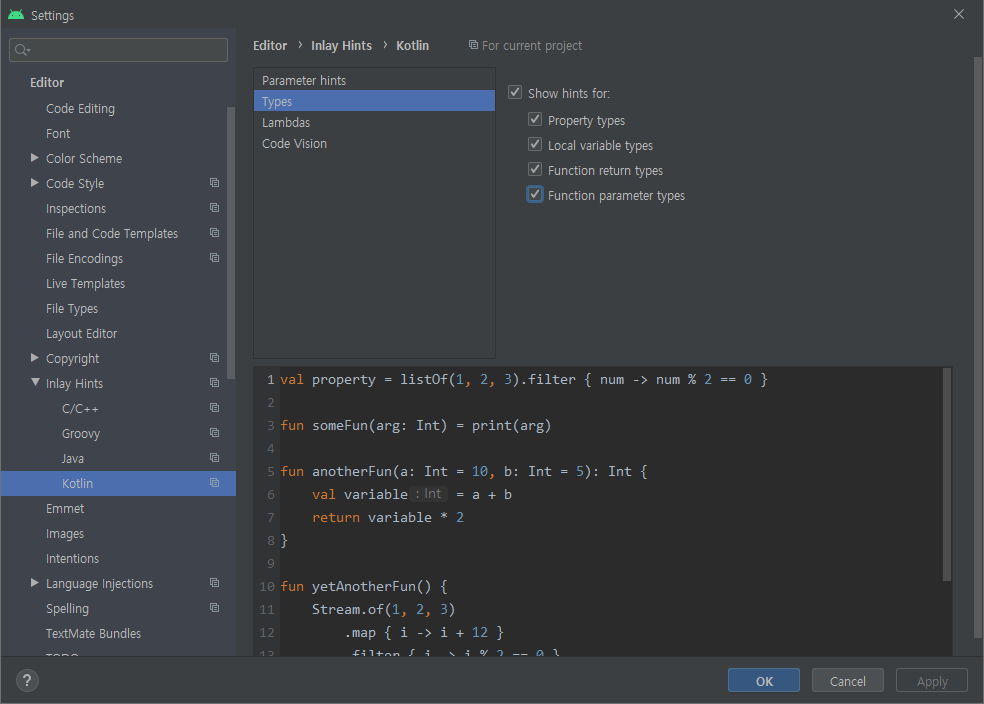Screen dimensions: 984x704
Task: Select C/C++ under Inlay Hints
Action: pos(80,408)
